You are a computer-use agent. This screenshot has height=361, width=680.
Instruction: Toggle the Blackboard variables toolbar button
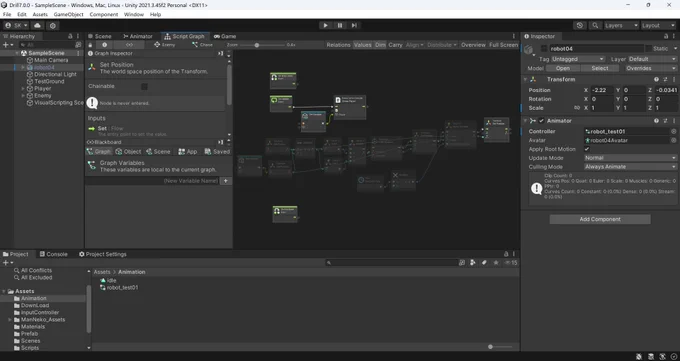coord(129,45)
